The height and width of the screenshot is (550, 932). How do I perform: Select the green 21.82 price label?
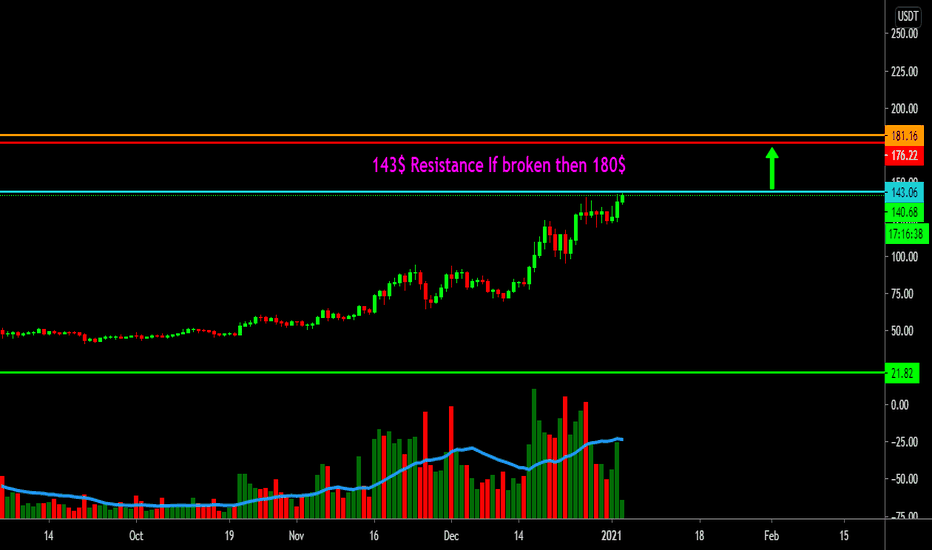tap(902, 373)
